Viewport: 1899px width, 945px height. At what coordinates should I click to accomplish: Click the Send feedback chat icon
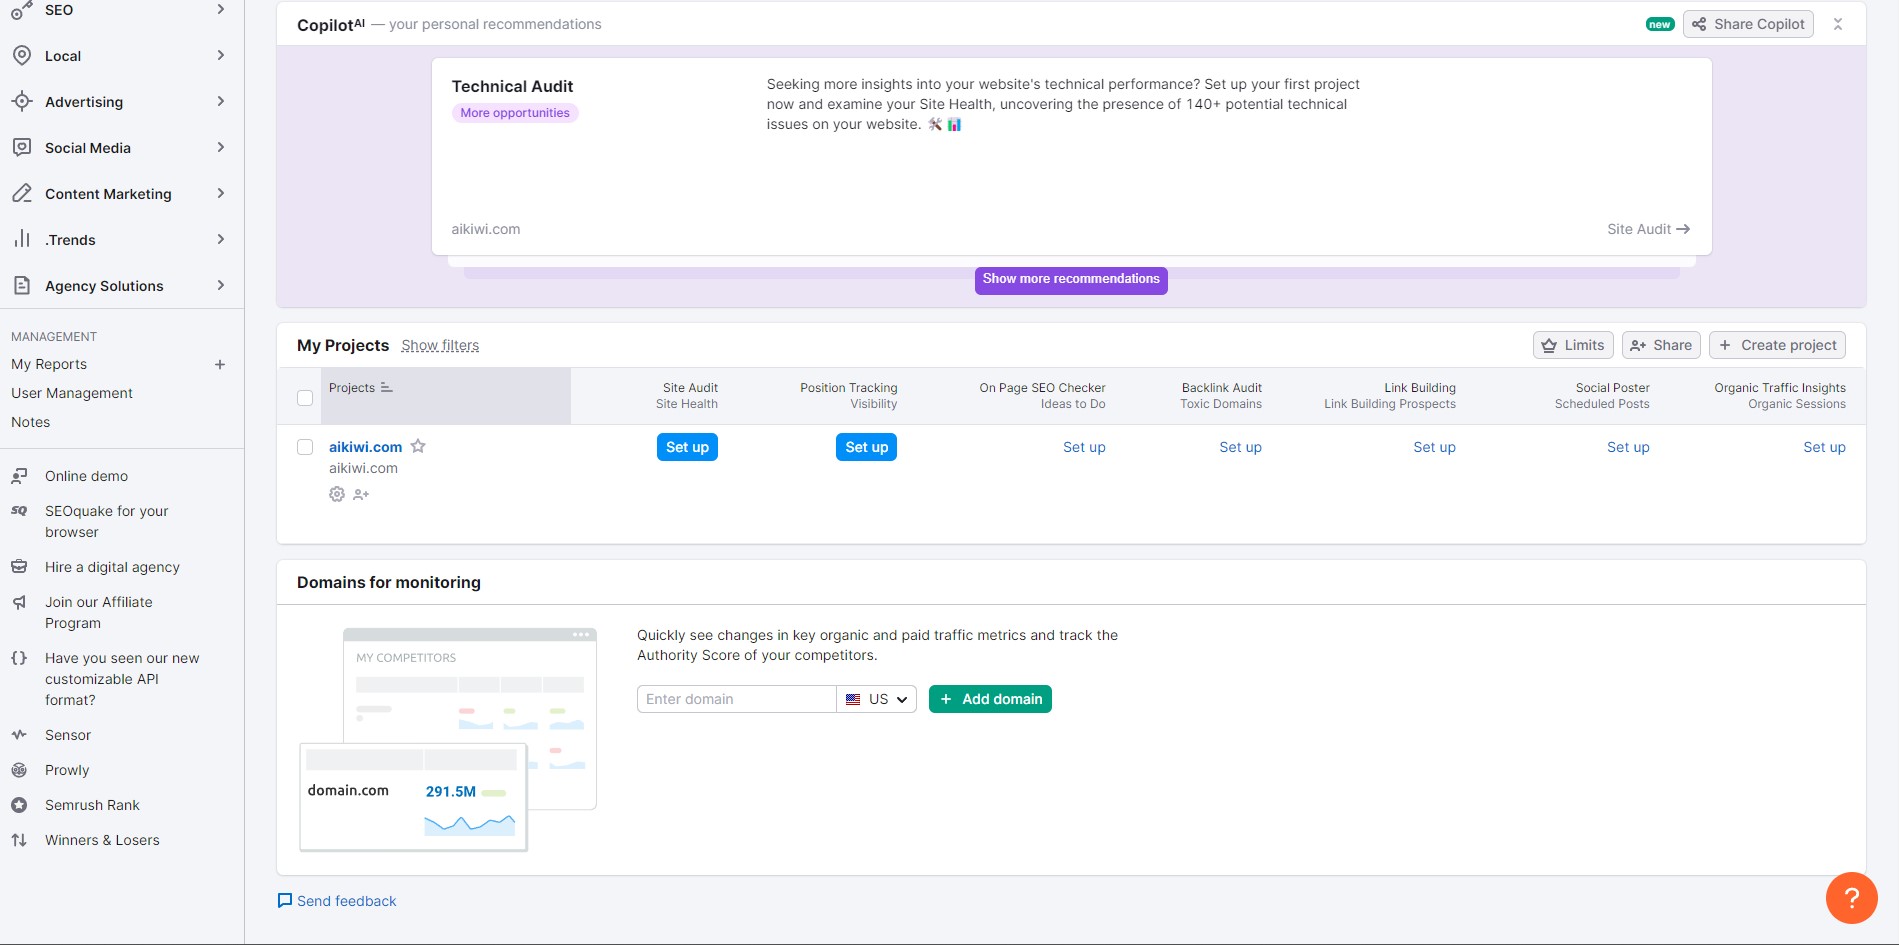285,901
